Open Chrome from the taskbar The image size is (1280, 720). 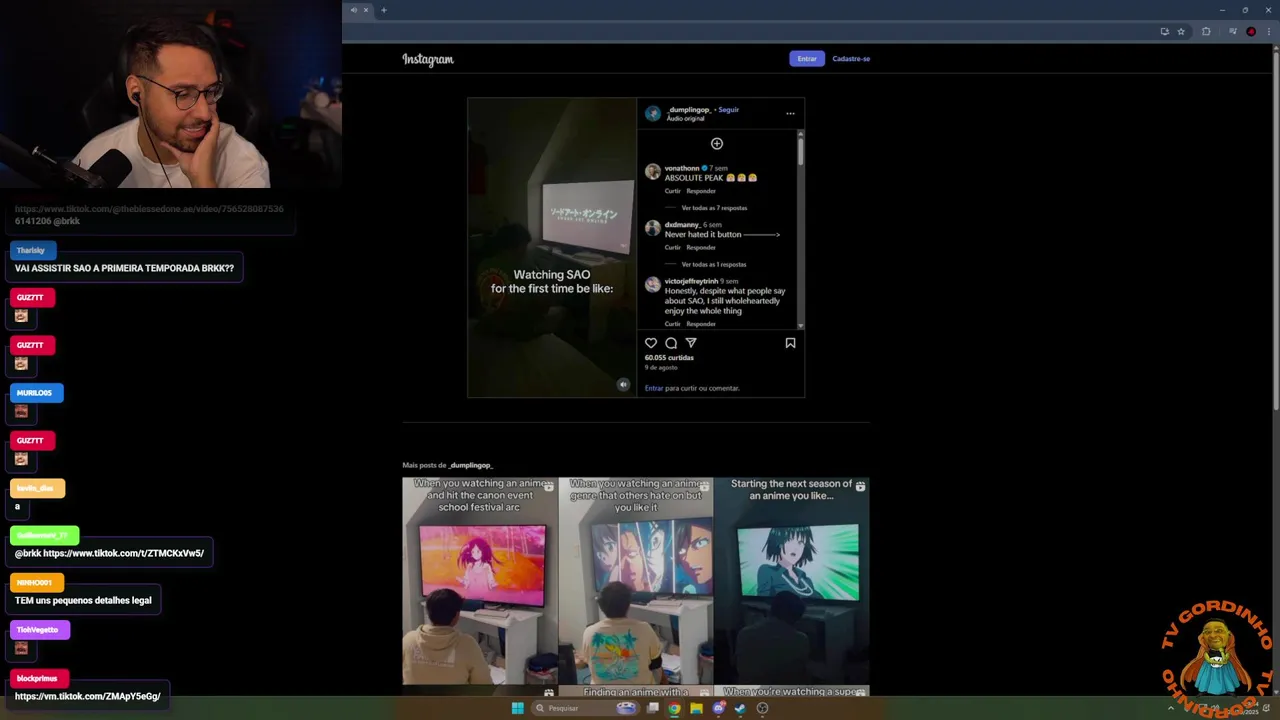pyautogui.click(x=674, y=708)
